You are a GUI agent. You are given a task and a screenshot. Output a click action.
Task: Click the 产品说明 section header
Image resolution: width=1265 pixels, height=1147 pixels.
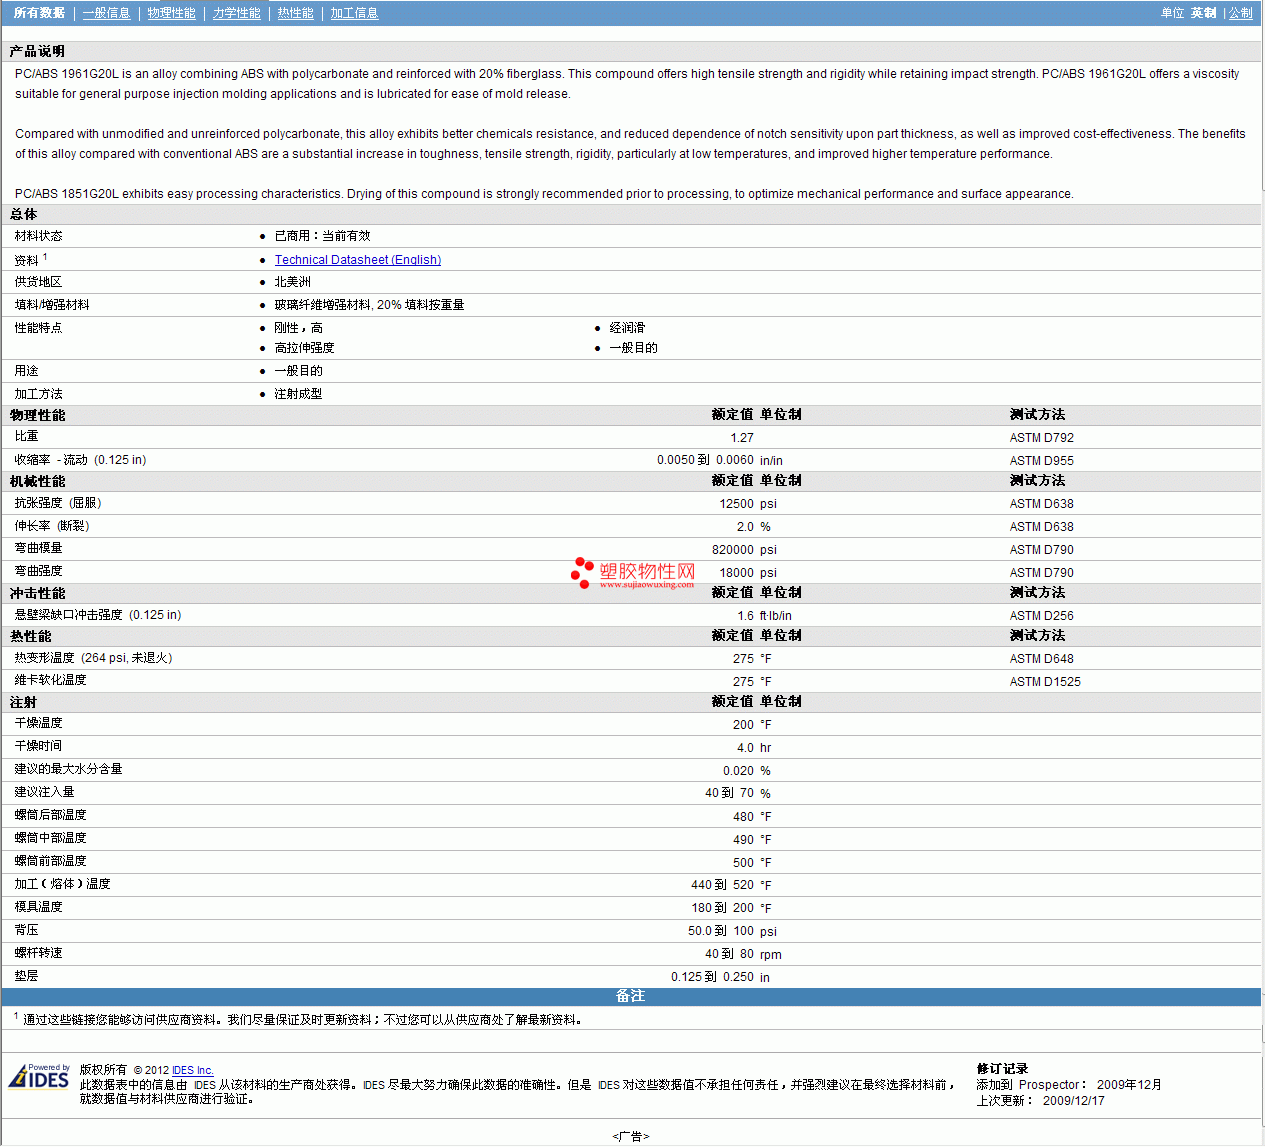(x=37, y=51)
